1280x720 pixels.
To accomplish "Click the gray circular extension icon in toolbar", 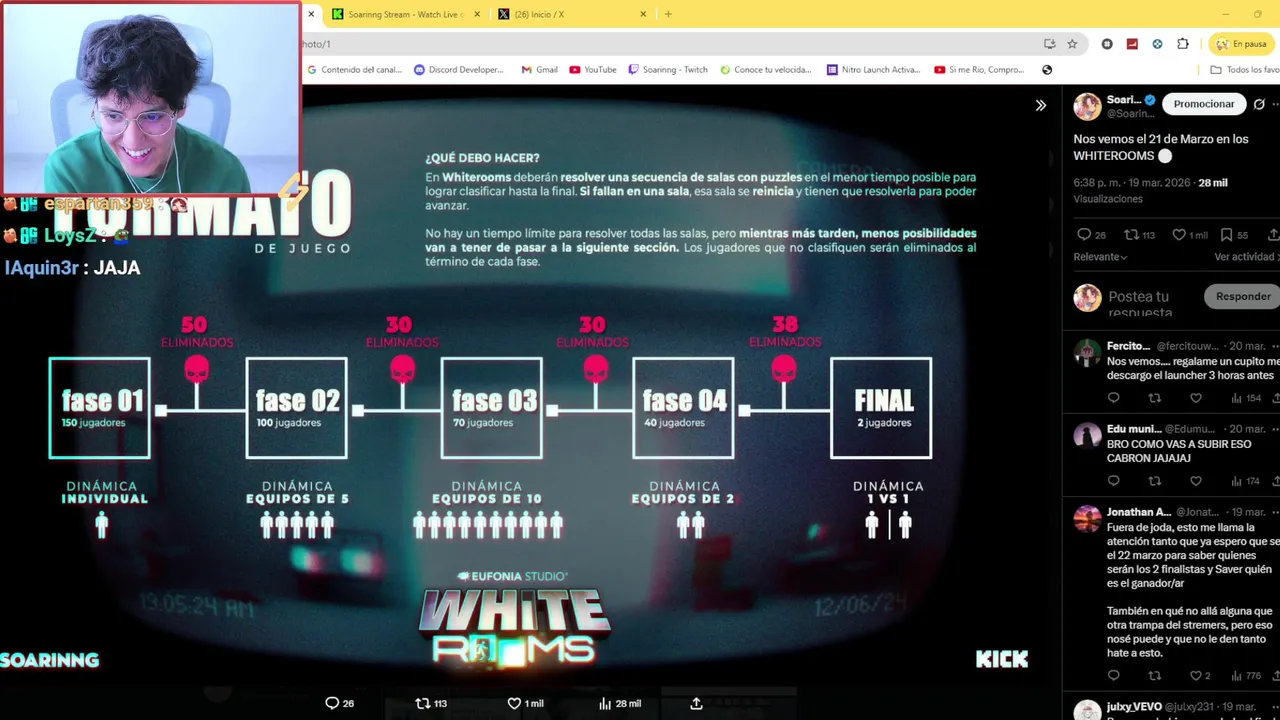I will tap(1107, 44).
